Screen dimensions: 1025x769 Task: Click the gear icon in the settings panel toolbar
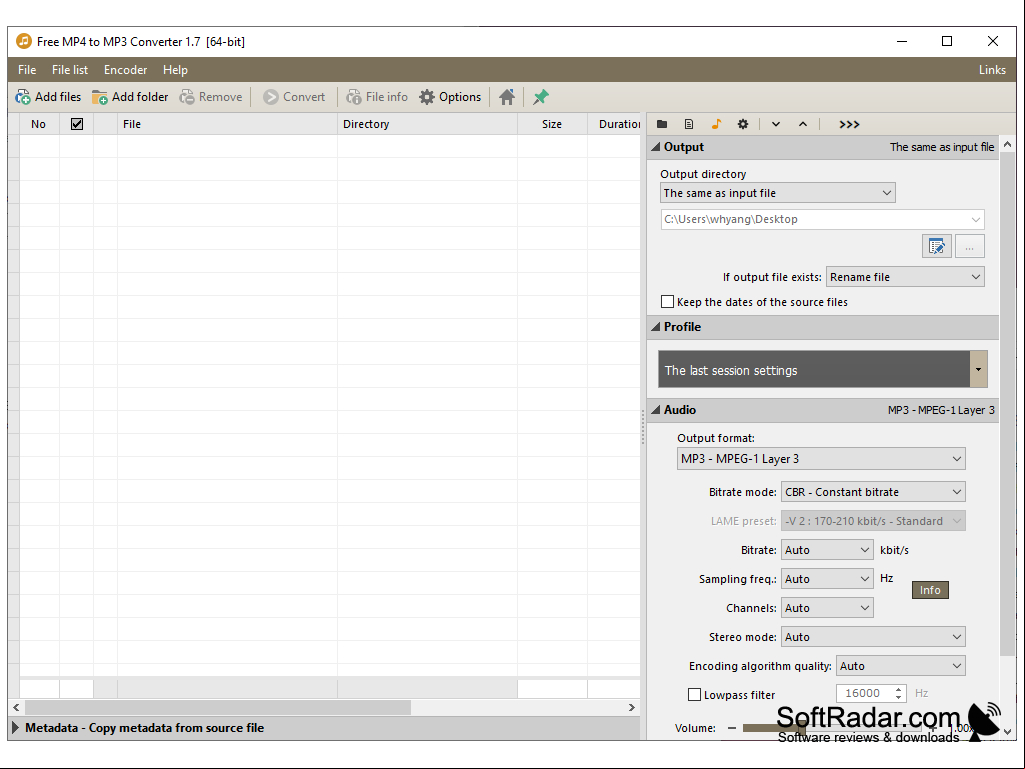(743, 124)
